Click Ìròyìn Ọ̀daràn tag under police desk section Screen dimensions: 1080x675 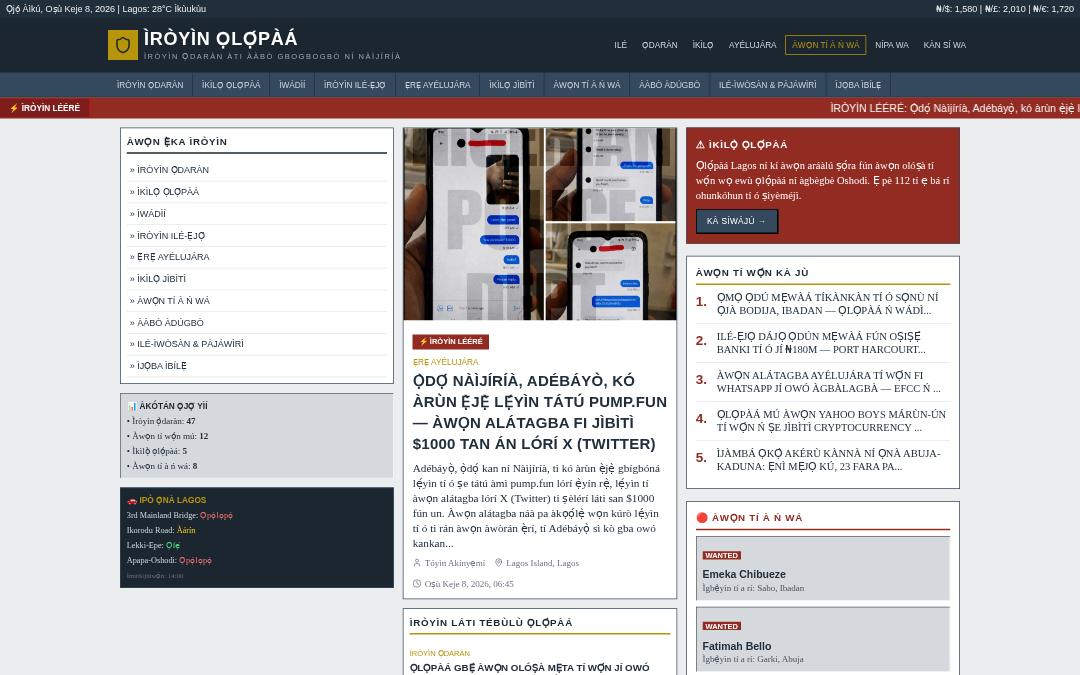(439, 653)
